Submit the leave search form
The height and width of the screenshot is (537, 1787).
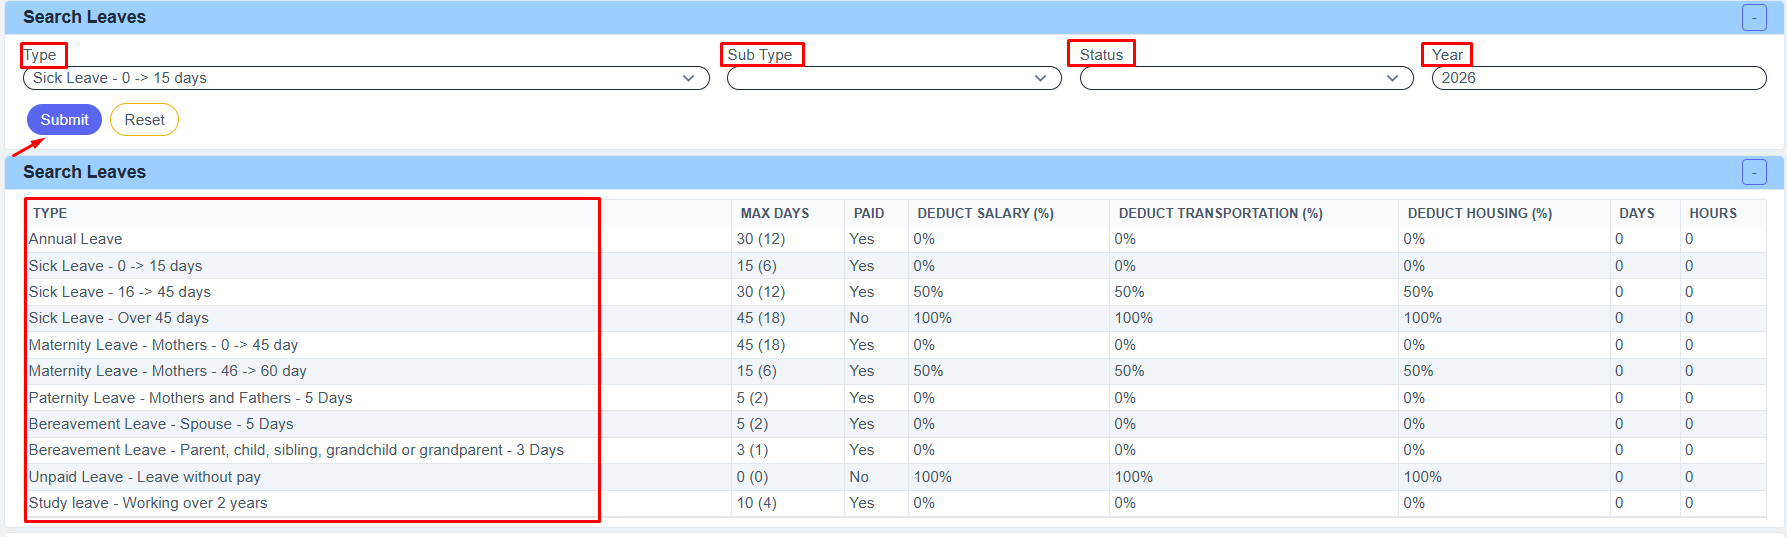(x=64, y=120)
